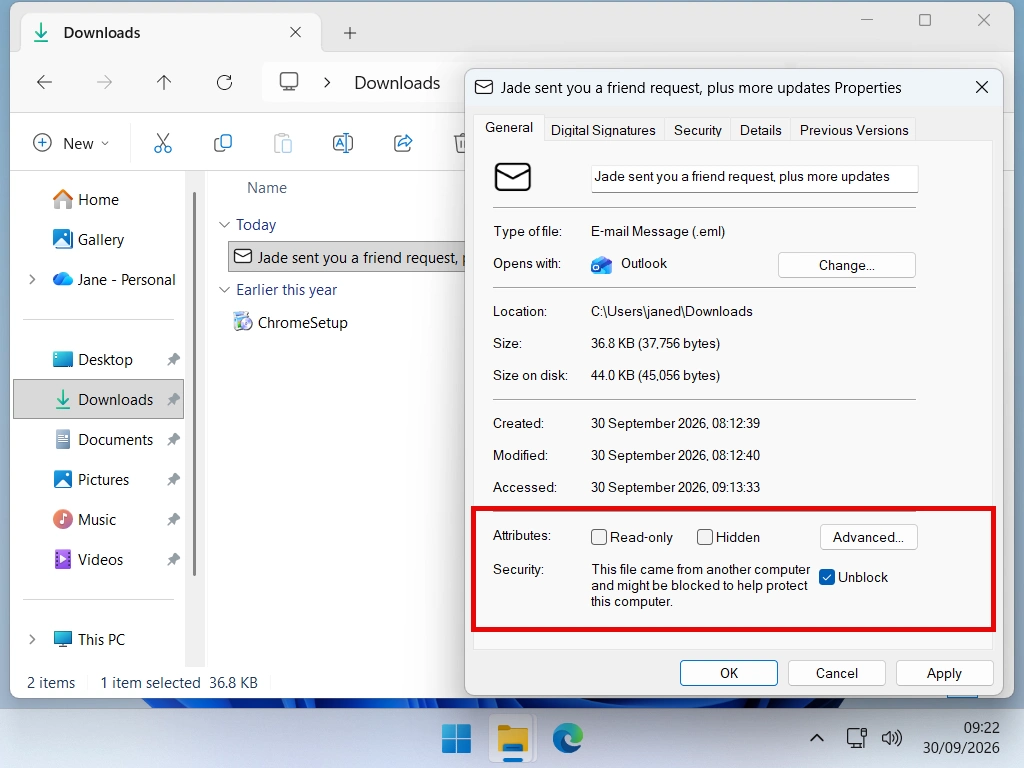The image size is (1024, 768).
Task: Click the Apply button
Action: point(944,673)
